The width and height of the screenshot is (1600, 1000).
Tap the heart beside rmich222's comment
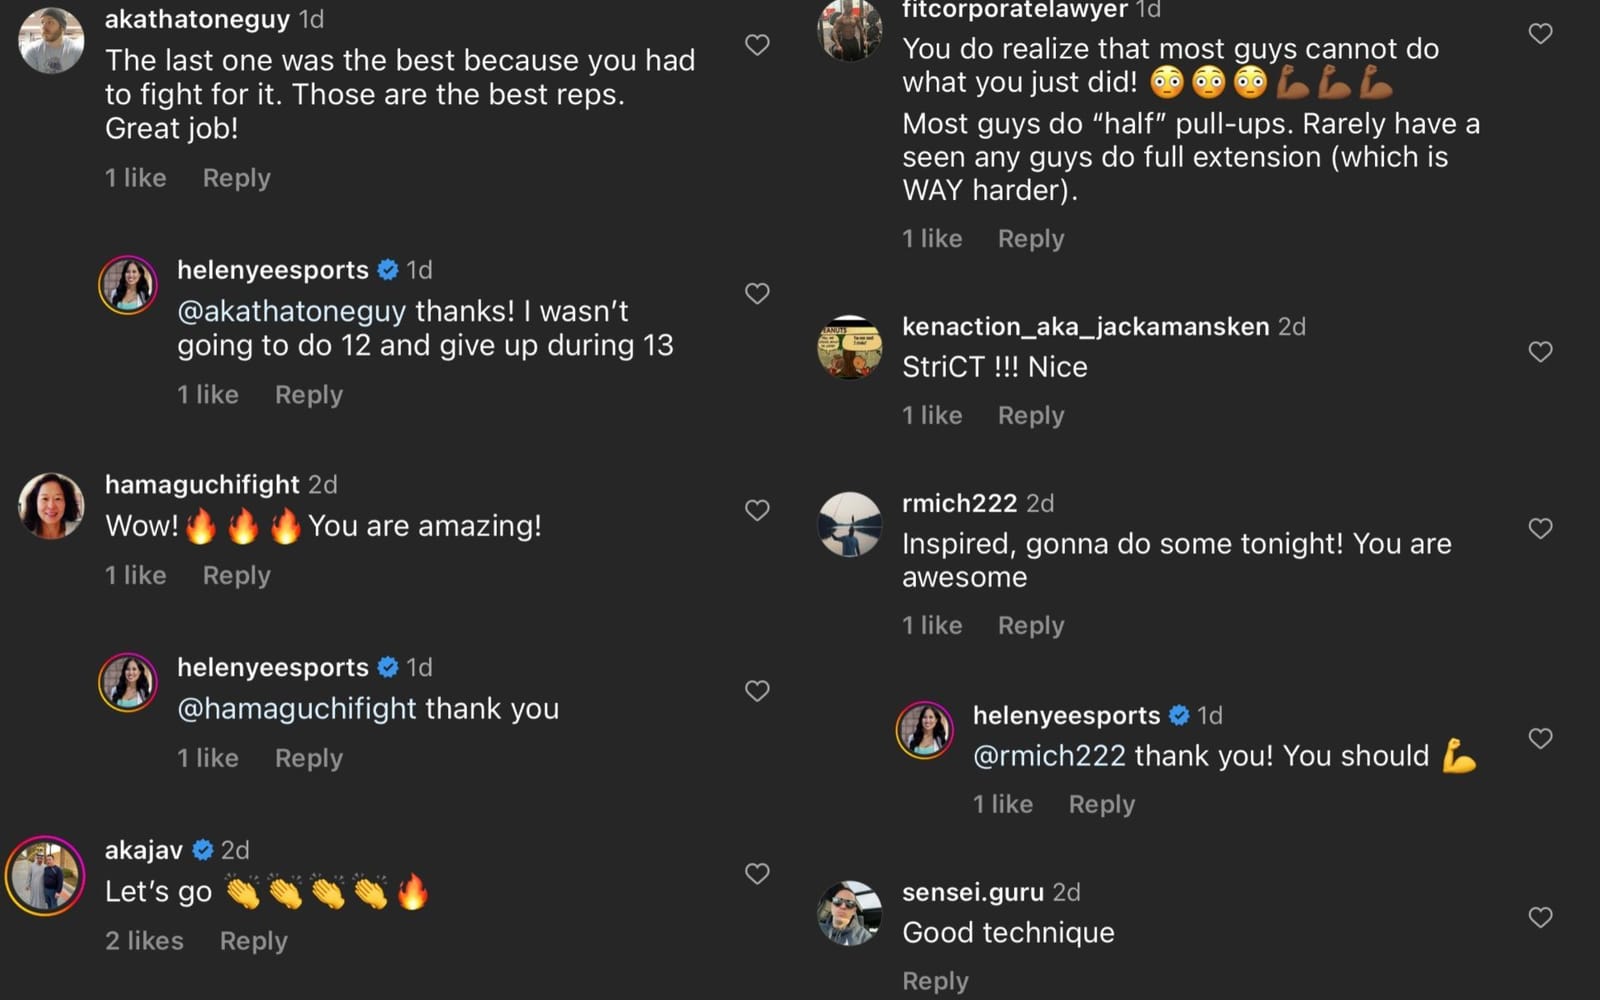(1539, 527)
